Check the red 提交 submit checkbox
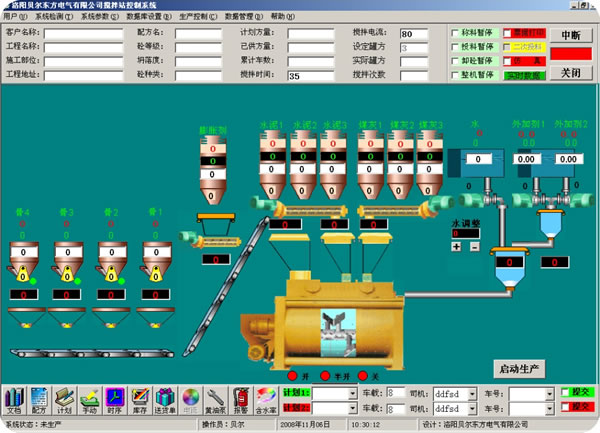The height and width of the screenshot is (433, 600). tap(565, 407)
